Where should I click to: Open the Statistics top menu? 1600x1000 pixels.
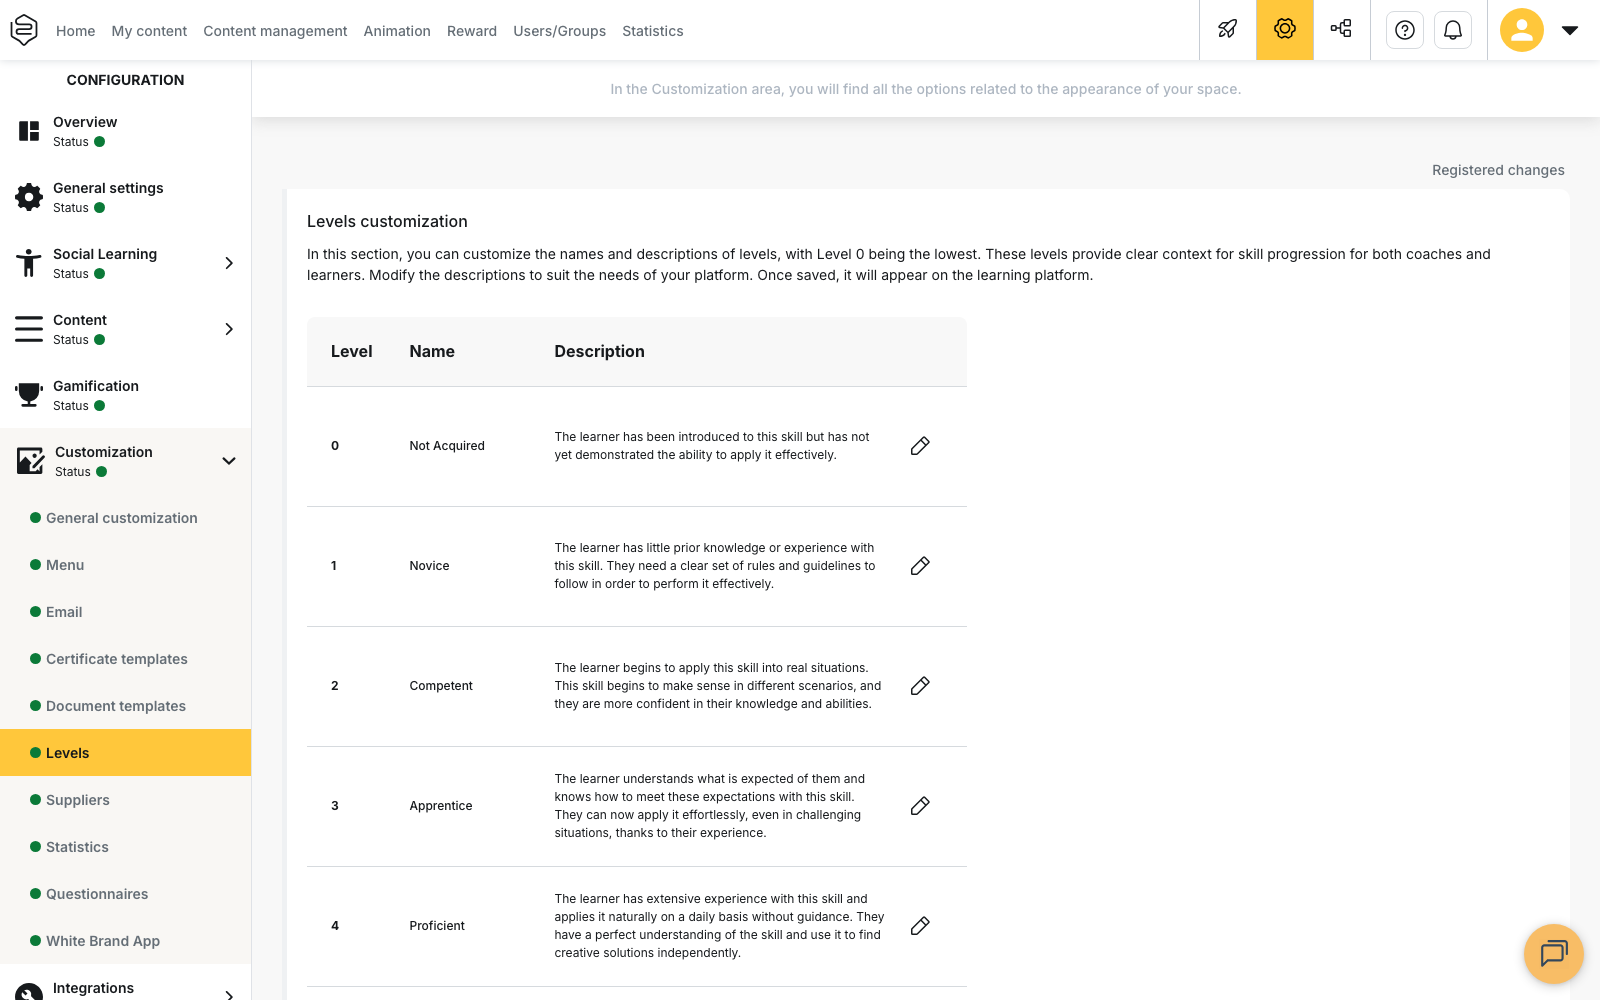(653, 31)
